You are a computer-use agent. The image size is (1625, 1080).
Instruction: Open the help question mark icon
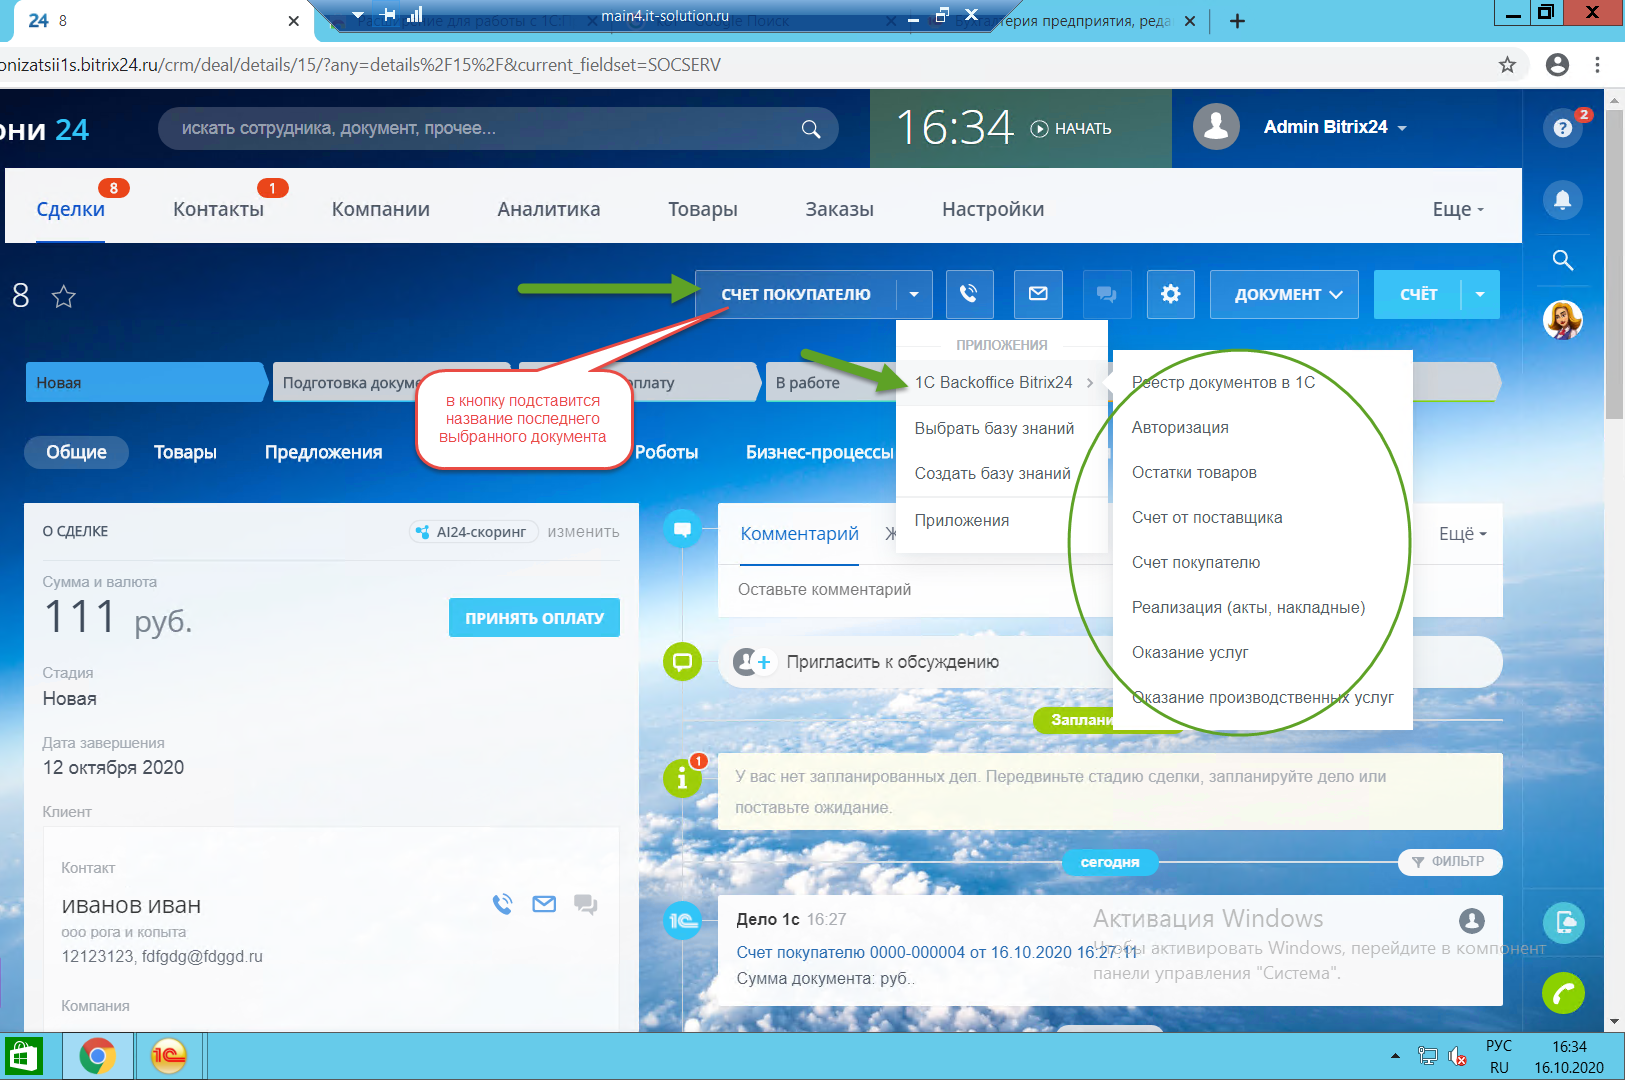click(x=1563, y=128)
